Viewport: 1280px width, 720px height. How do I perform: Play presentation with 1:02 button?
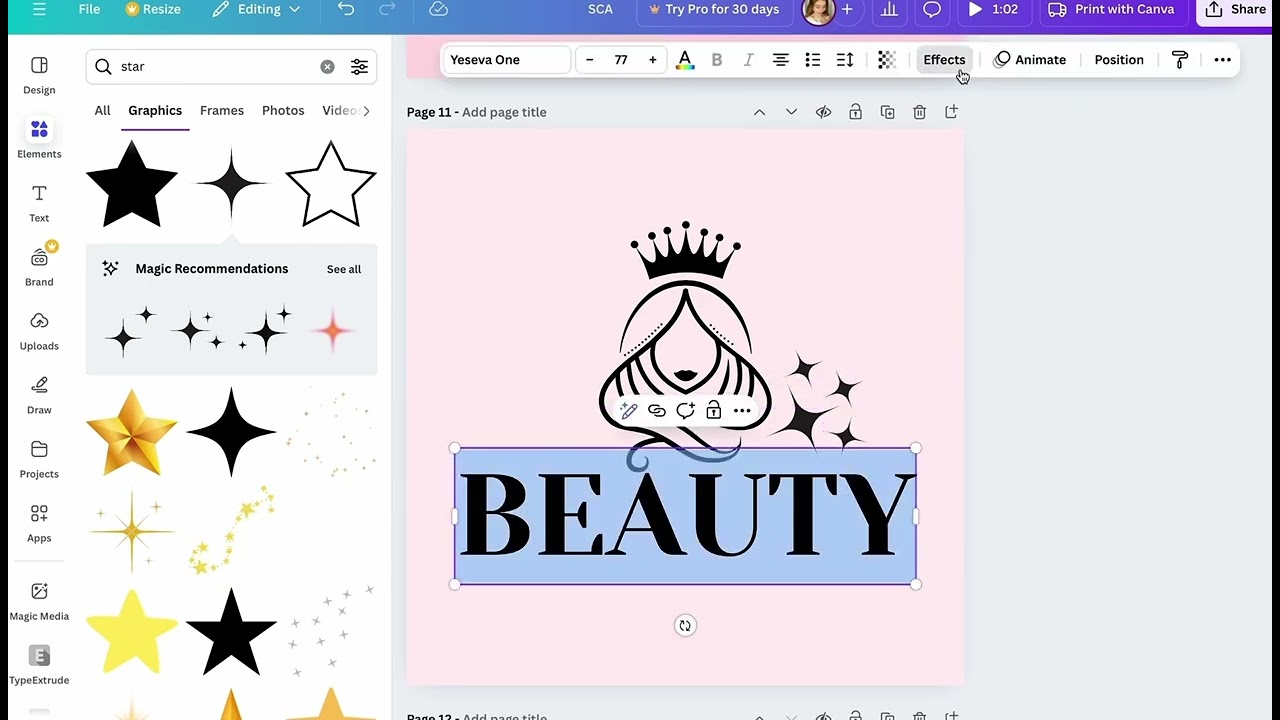992,10
